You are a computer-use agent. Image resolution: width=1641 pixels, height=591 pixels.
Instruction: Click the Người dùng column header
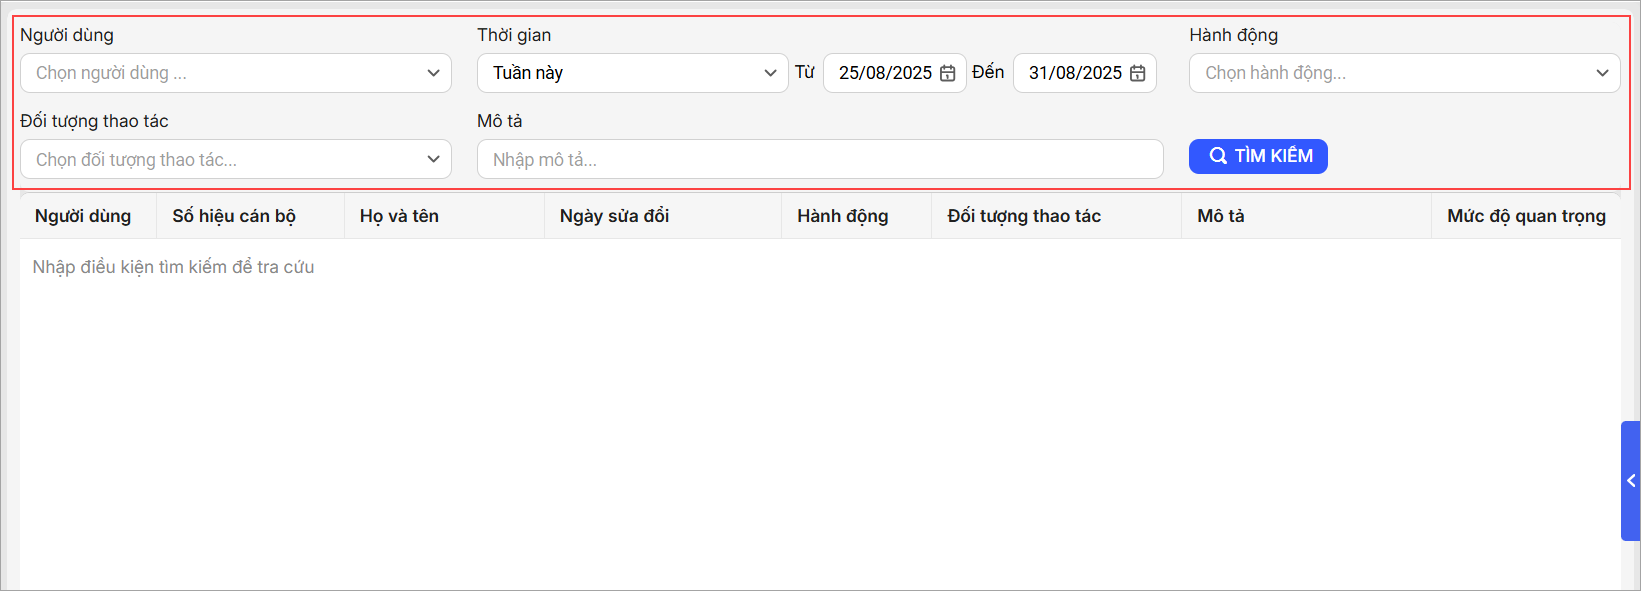[83, 216]
